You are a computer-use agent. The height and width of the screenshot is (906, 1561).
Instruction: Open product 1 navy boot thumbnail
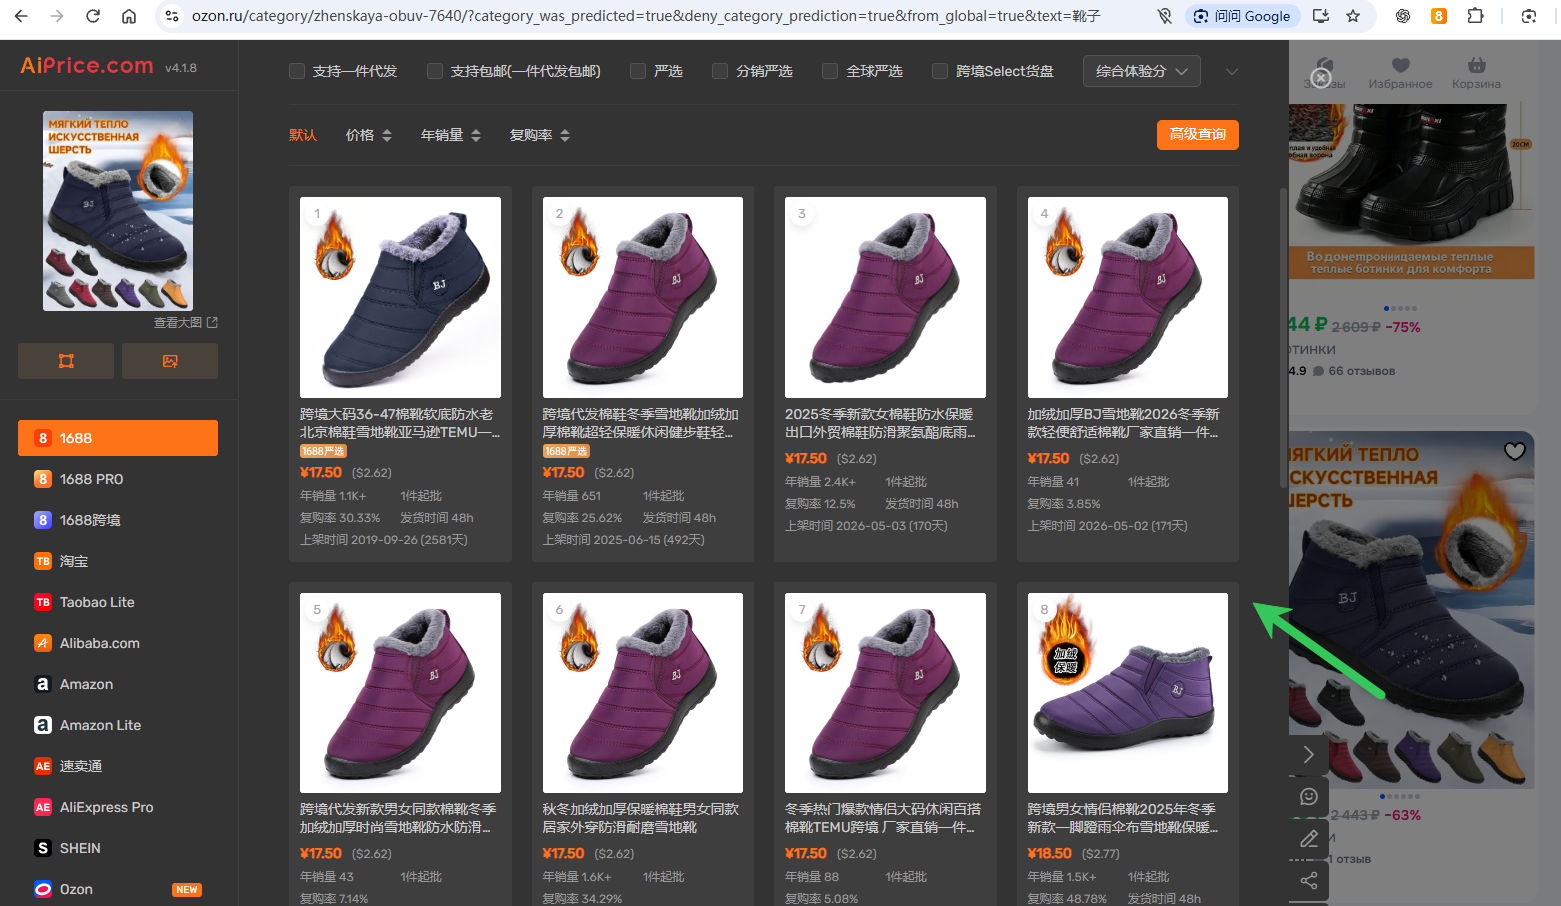click(400, 297)
